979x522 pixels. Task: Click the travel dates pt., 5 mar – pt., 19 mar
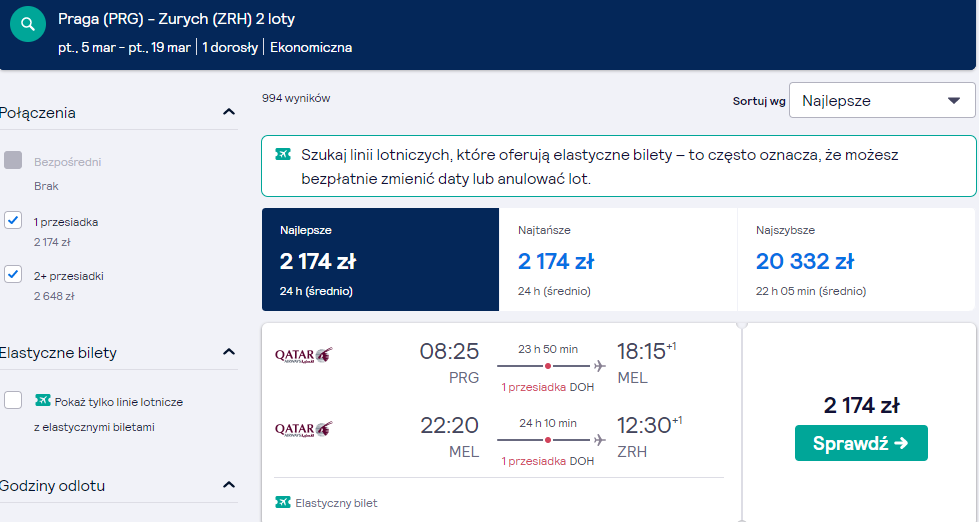point(124,47)
